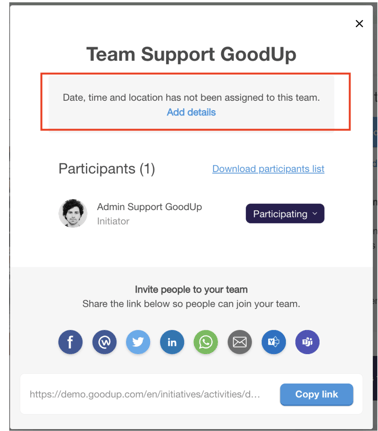Select the team invite URL field
This screenshot has height=431, width=378.
145,394
